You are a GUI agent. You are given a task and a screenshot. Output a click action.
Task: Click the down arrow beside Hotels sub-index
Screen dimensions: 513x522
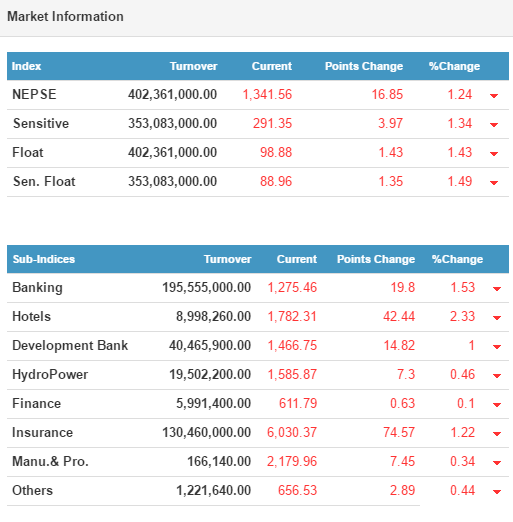497,318
